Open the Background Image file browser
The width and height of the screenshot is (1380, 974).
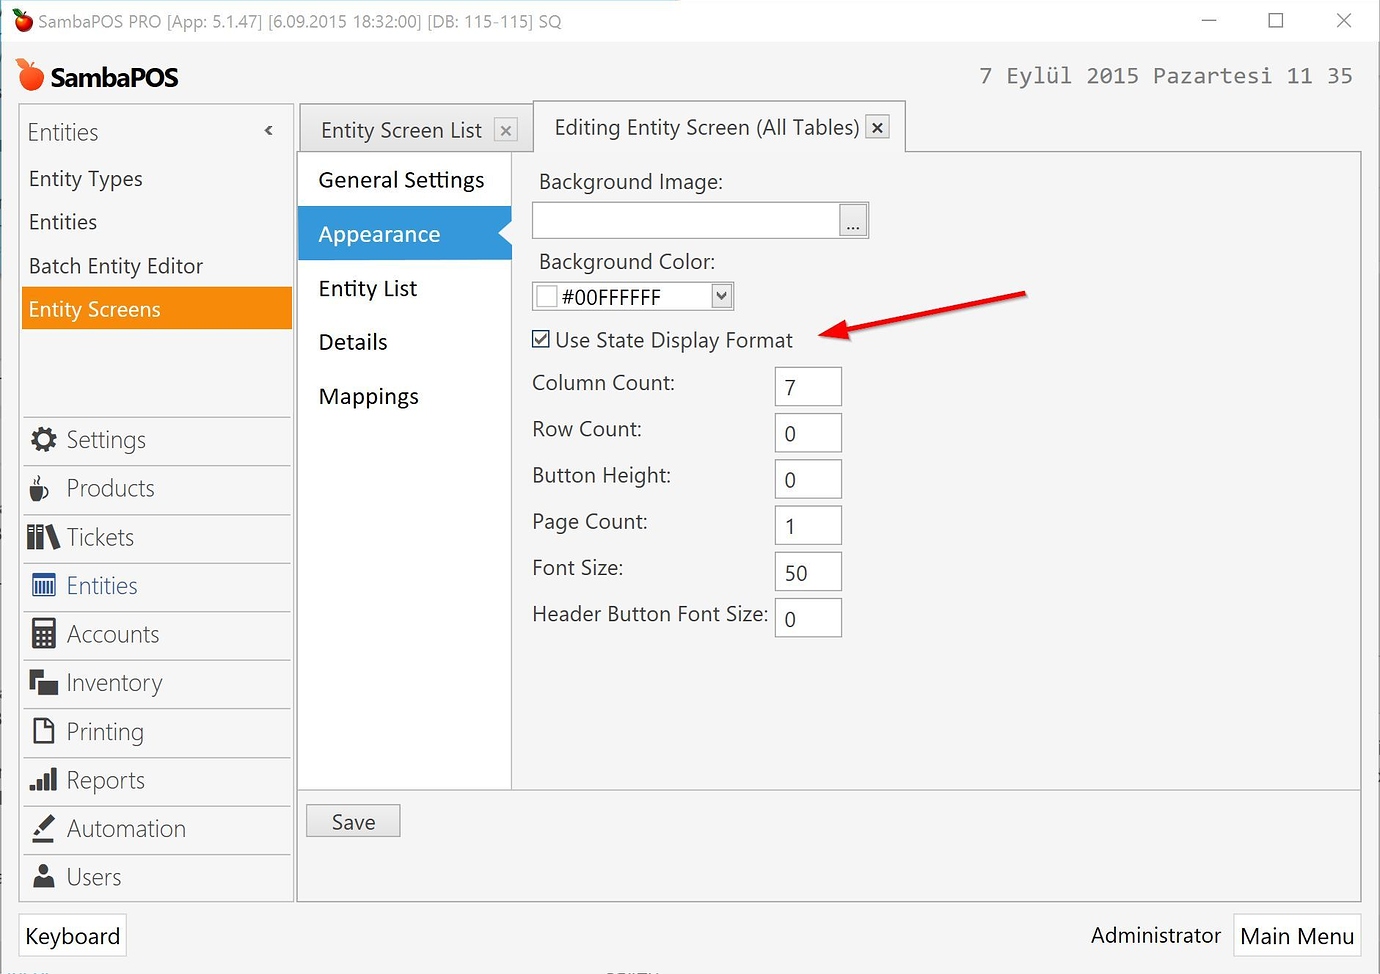click(x=853, y=220)
